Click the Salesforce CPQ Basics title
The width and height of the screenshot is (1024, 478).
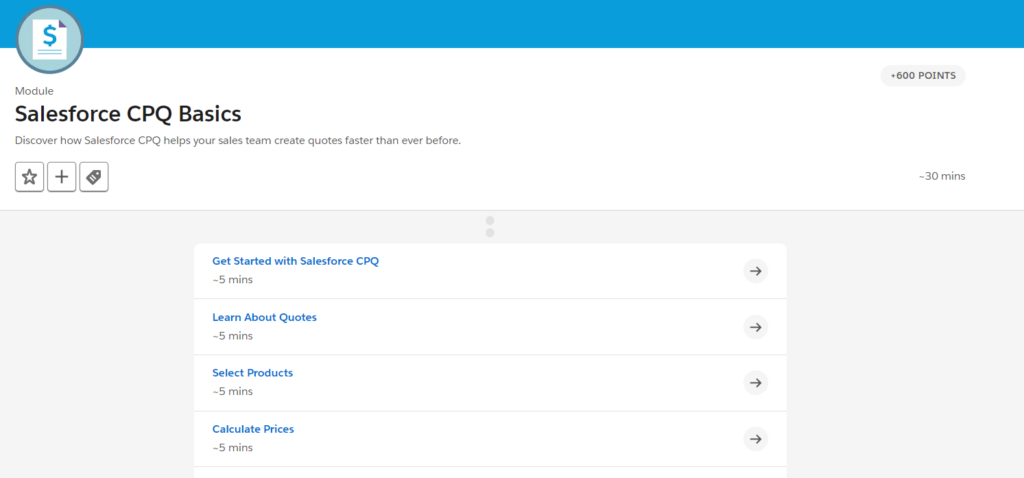(x=128, y=114)
